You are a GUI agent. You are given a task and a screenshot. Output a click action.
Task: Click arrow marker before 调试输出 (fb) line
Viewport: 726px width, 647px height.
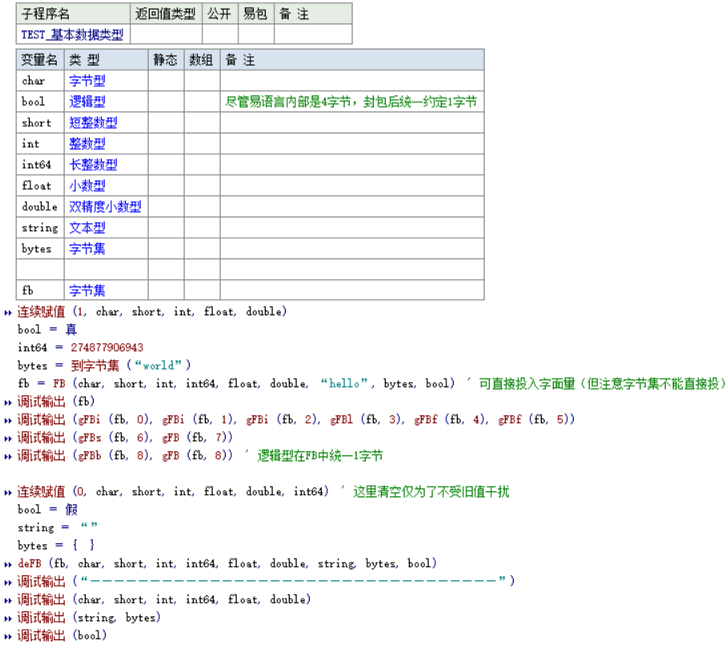8,402
